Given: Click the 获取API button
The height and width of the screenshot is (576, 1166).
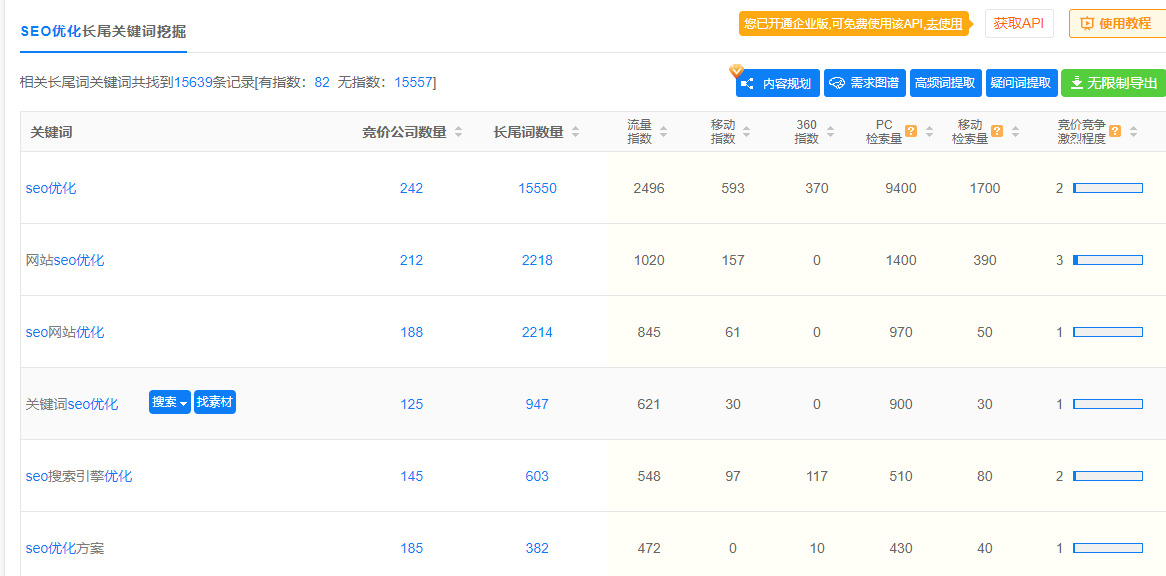Looking at the screenshot, I should coord(1019,24).
